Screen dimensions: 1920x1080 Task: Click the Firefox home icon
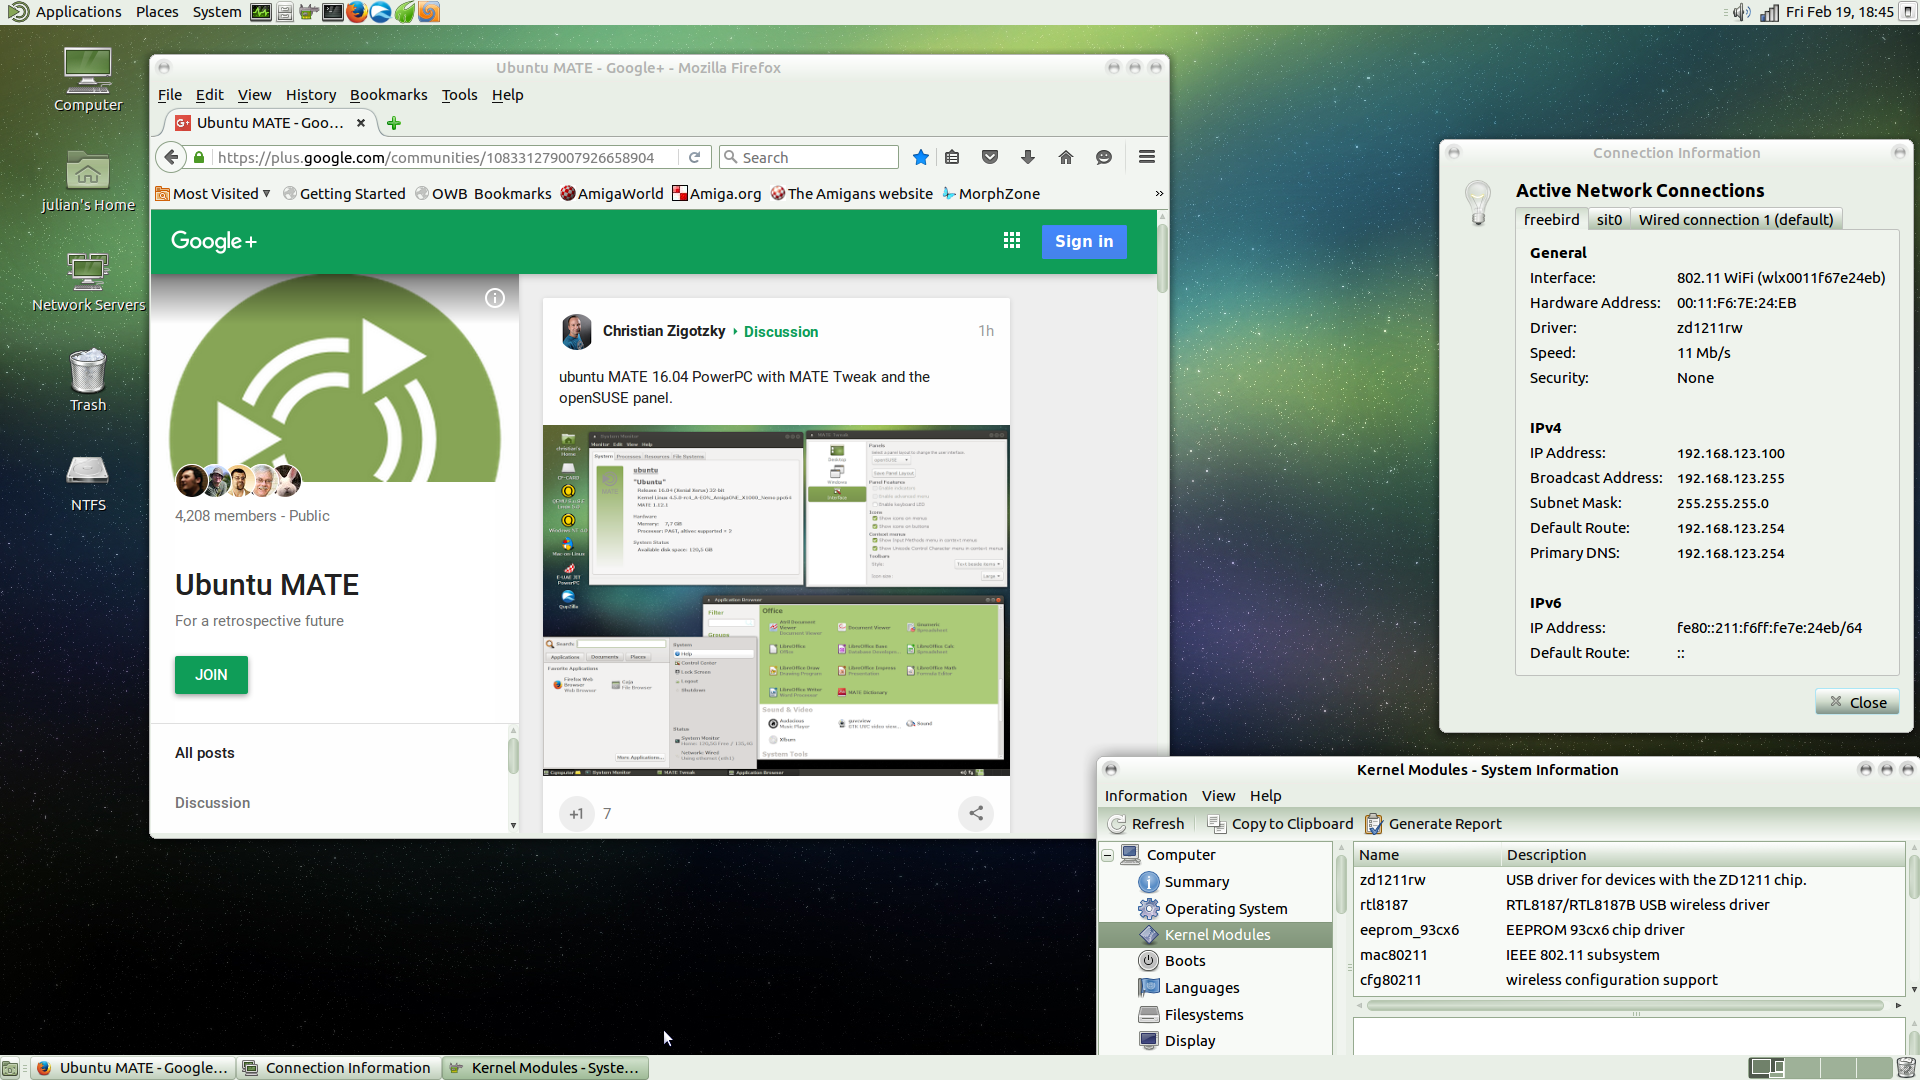click(x=1065, y=157)
